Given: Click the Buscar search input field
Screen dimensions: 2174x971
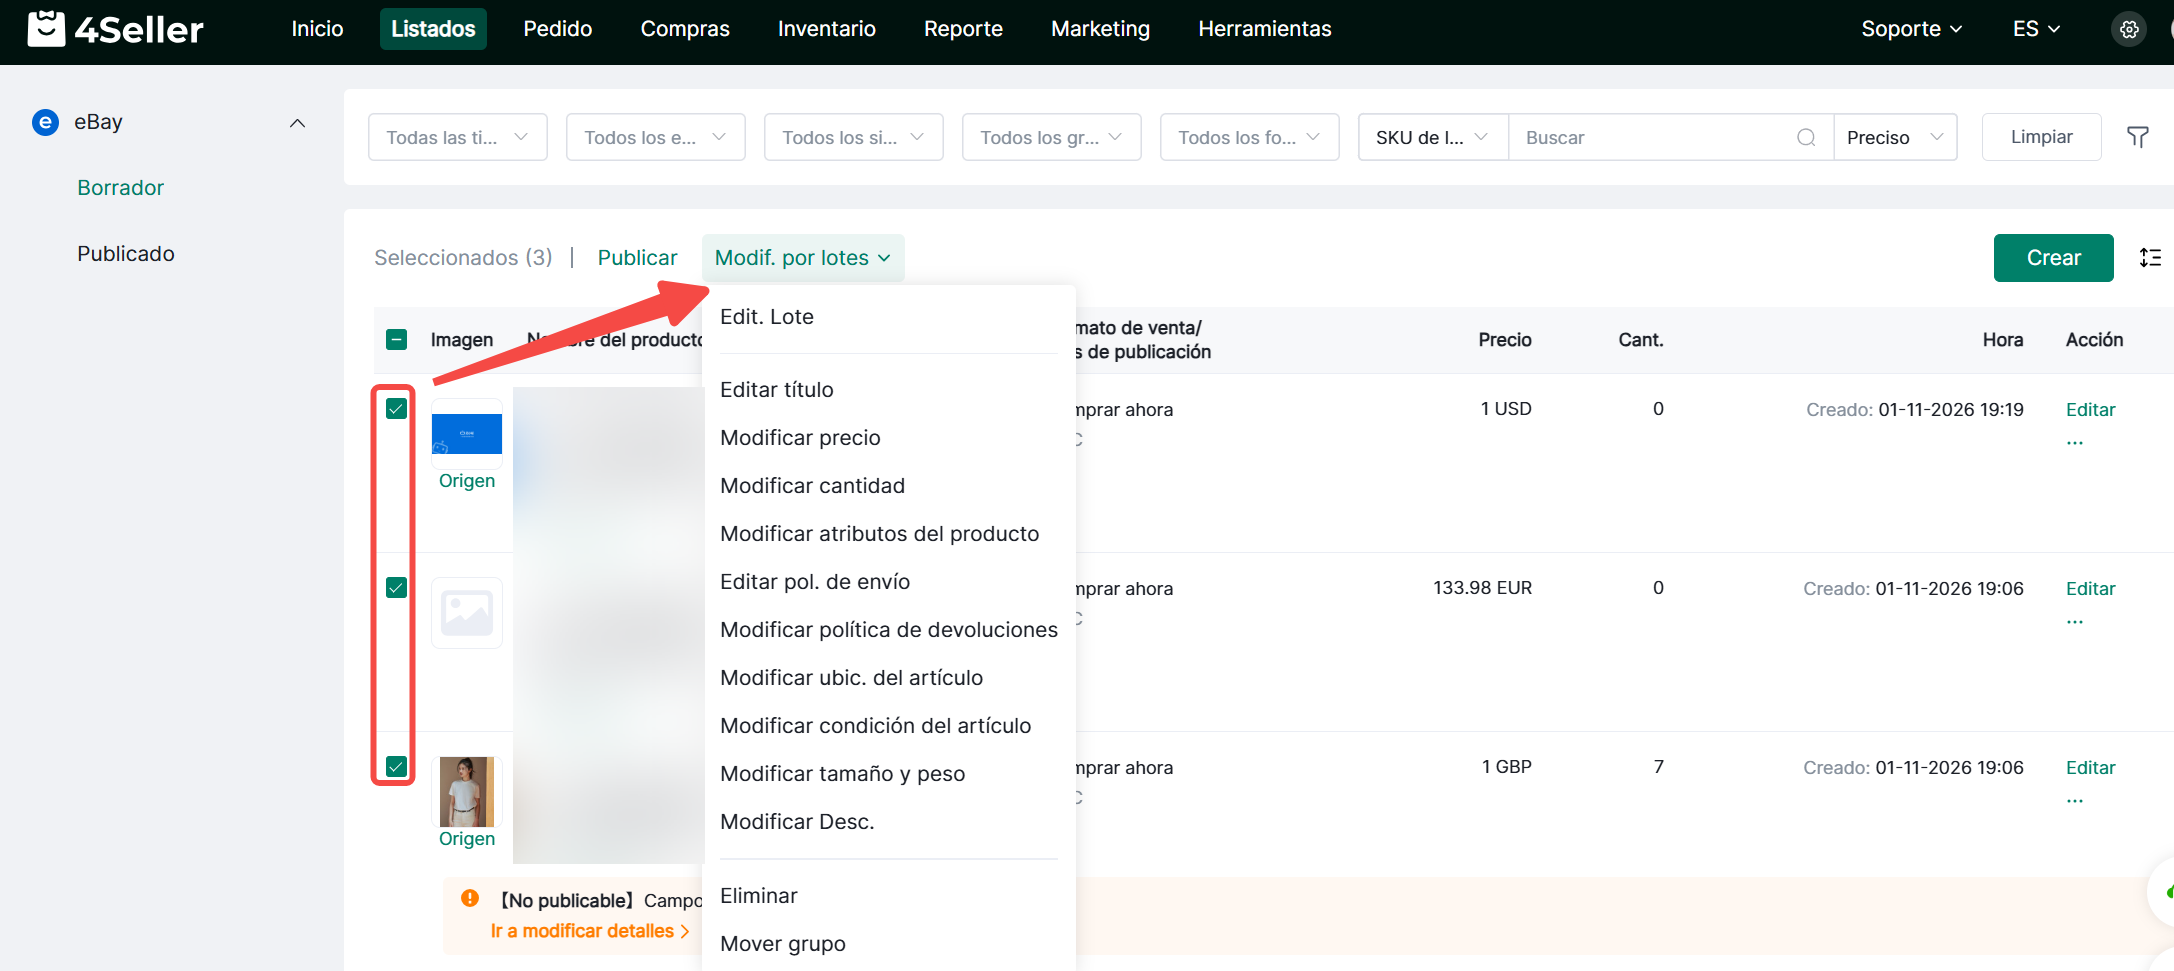Looking at the screenshot, I should 1650,137.
